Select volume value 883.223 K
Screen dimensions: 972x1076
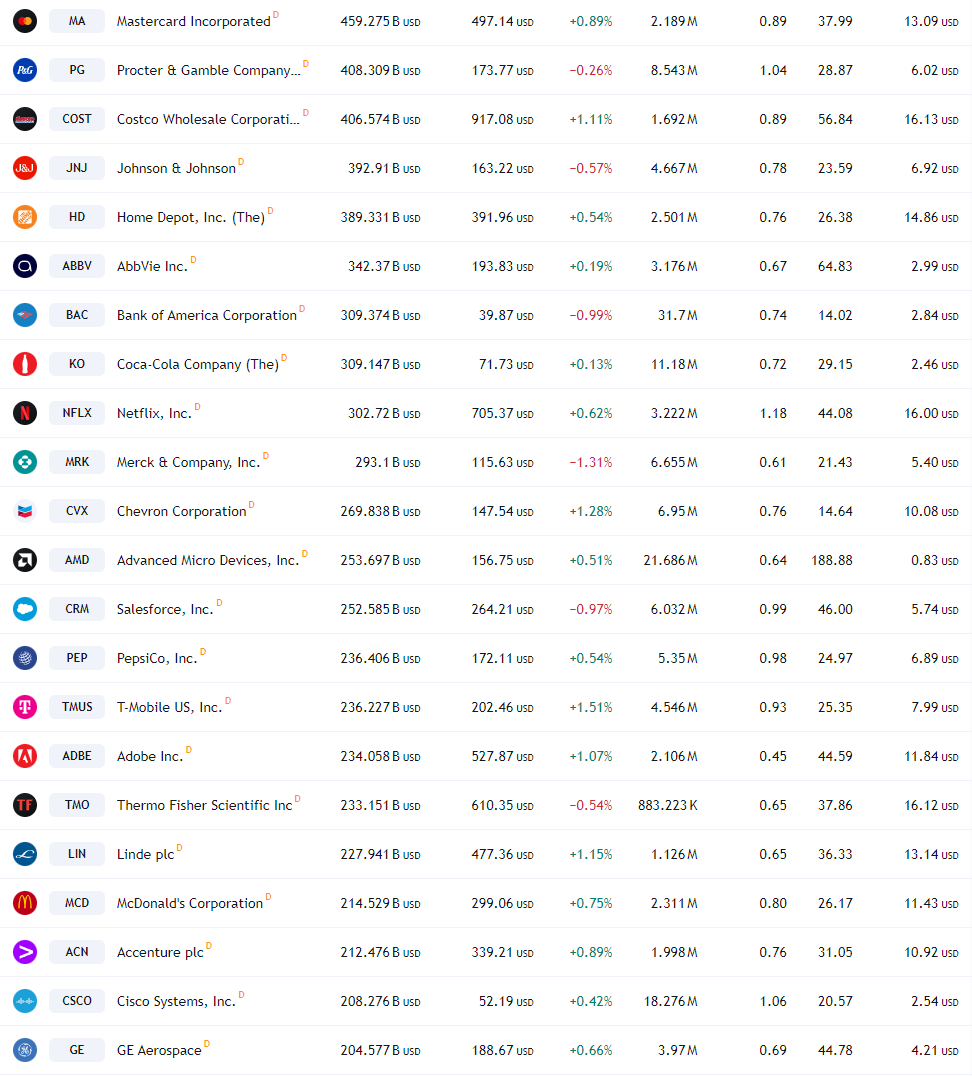[668, 806]
